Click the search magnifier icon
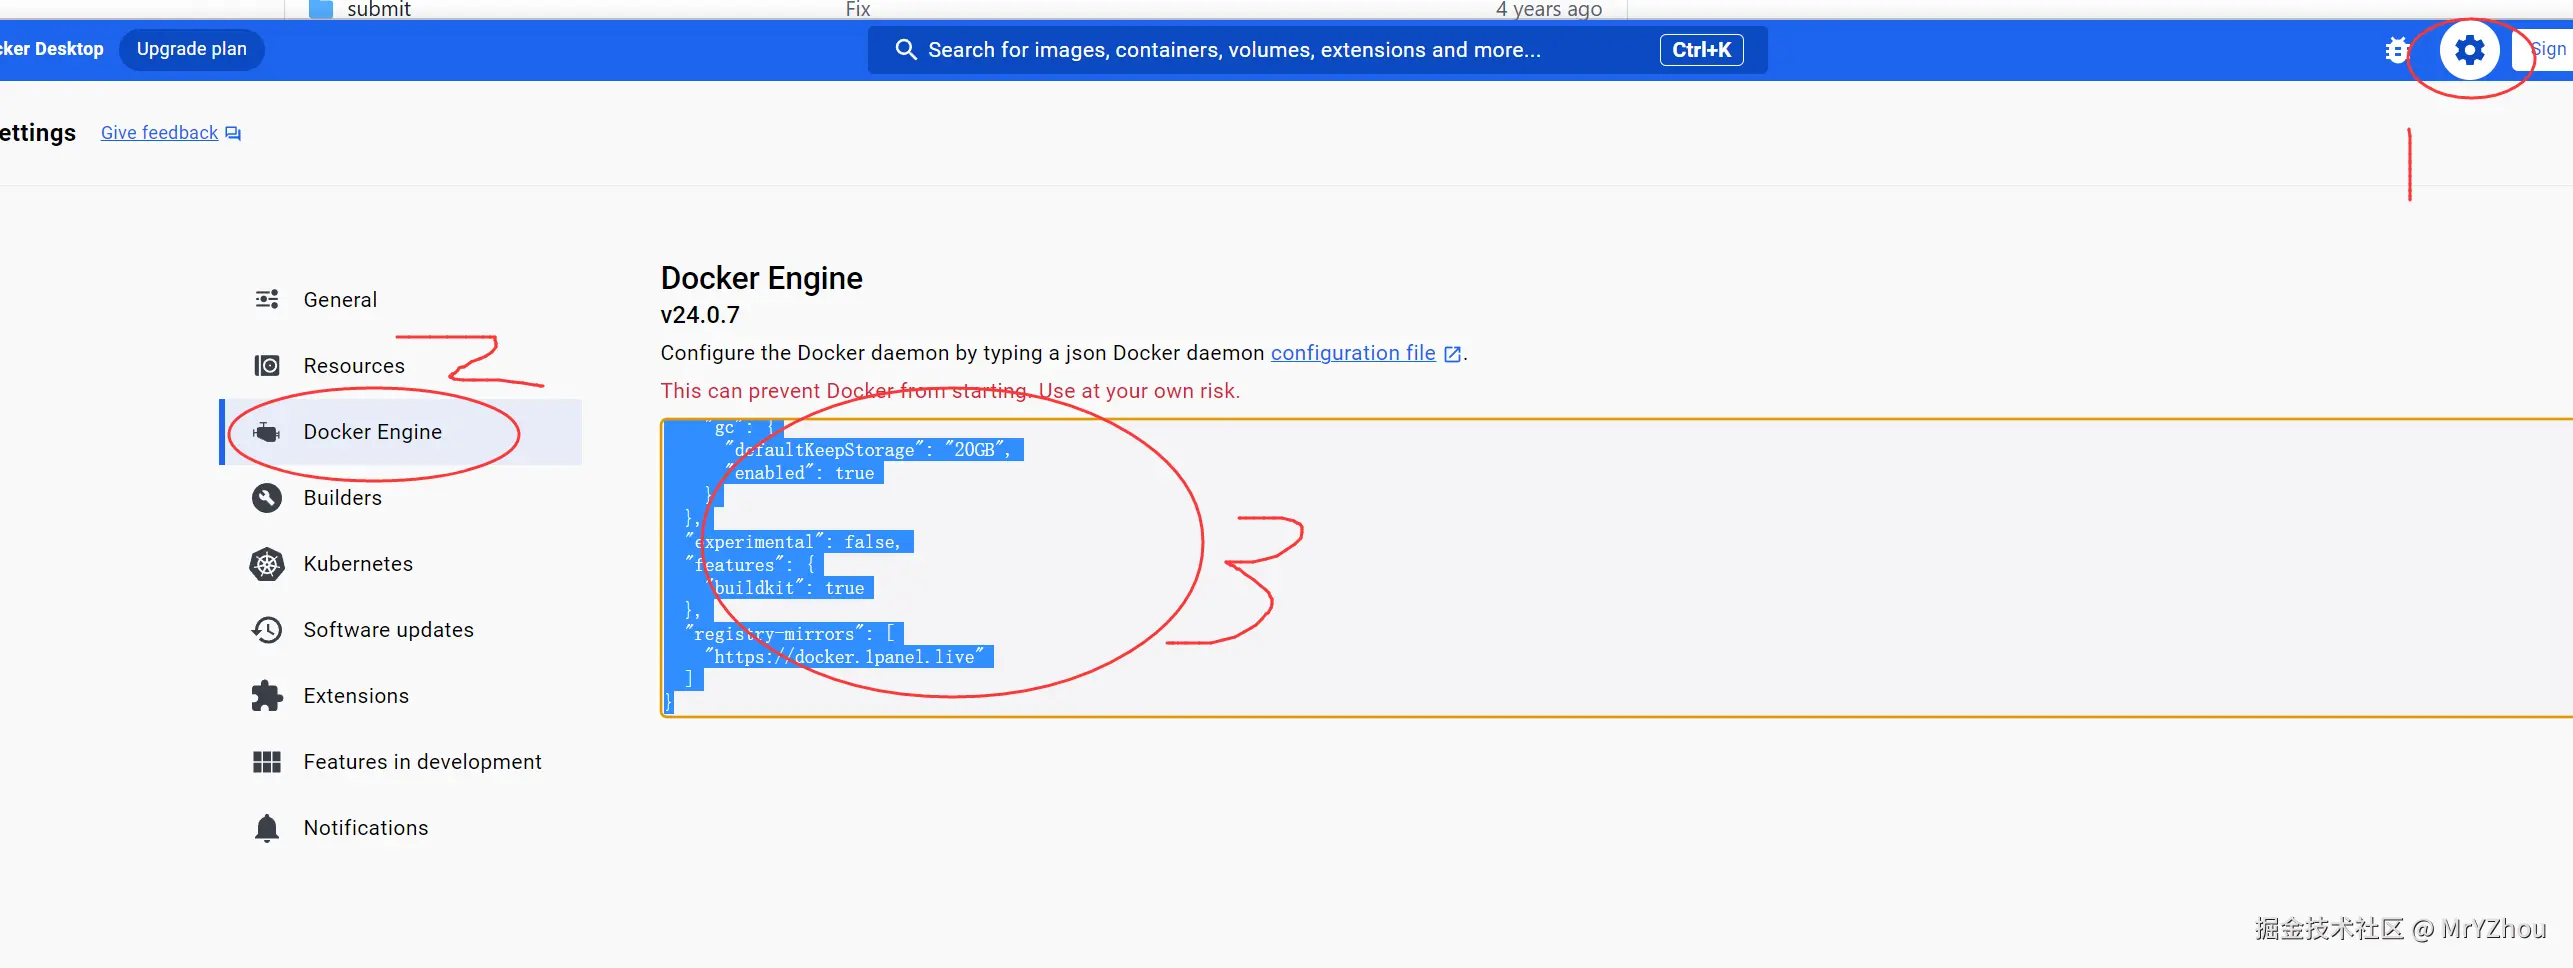2573x968 pixels. (x=905, y=50)
